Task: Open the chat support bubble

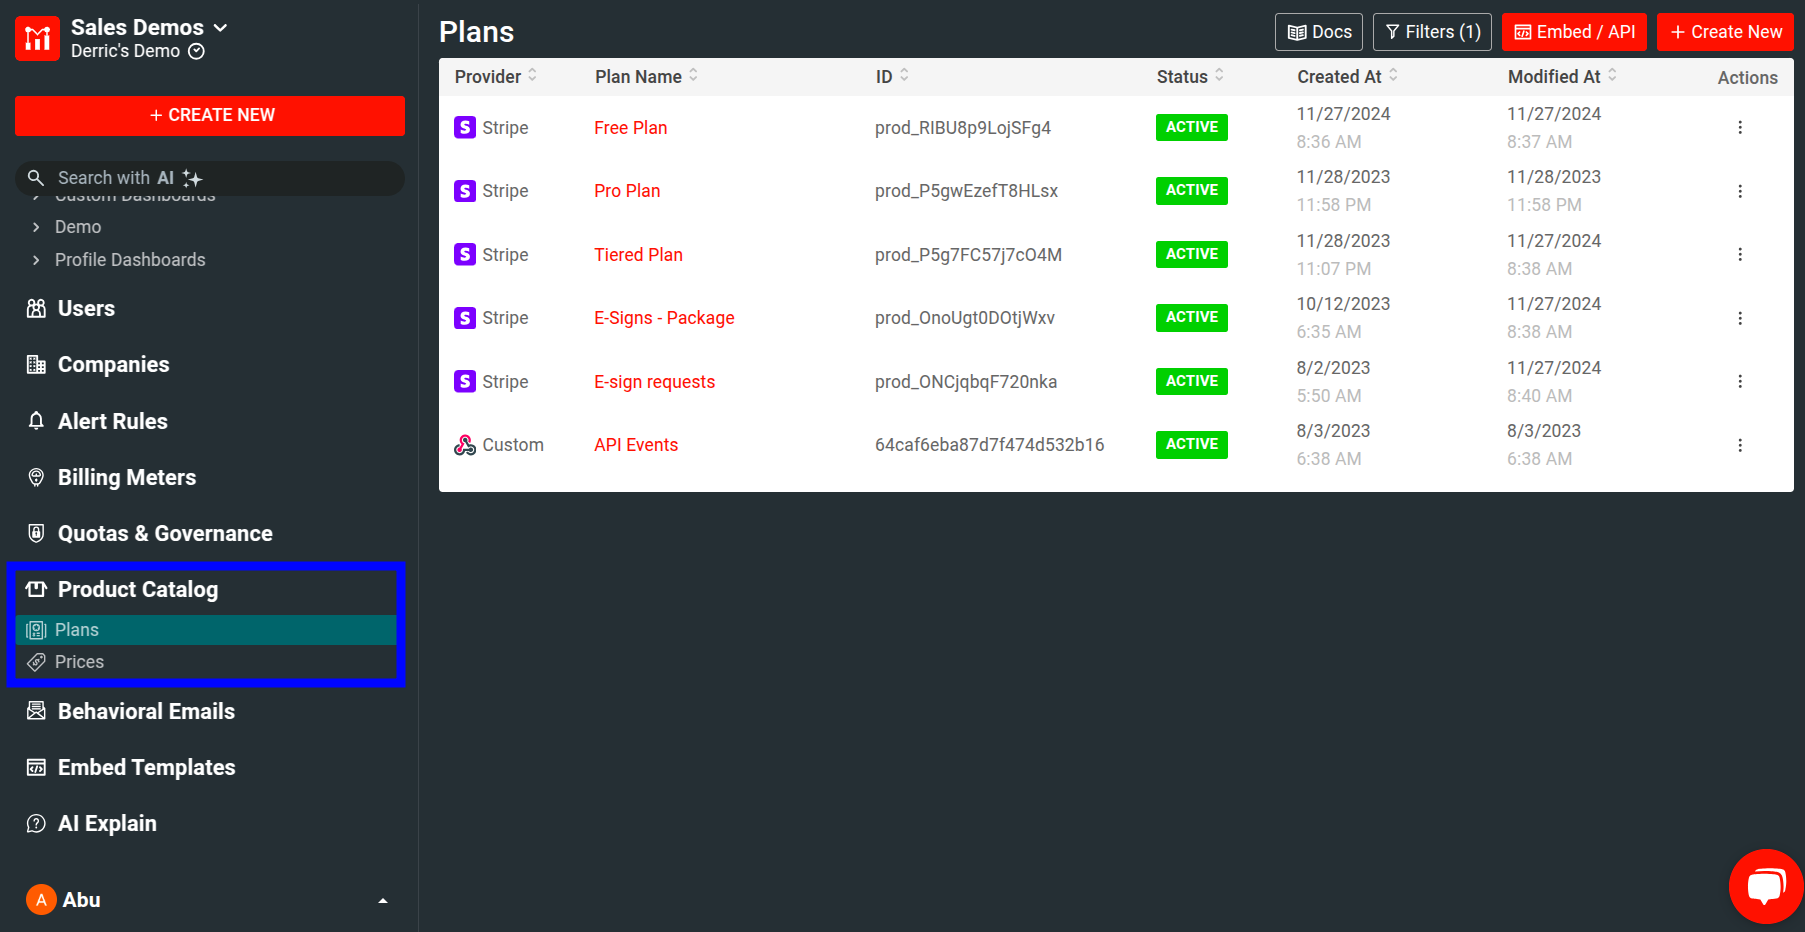Action: point(1766,886)
